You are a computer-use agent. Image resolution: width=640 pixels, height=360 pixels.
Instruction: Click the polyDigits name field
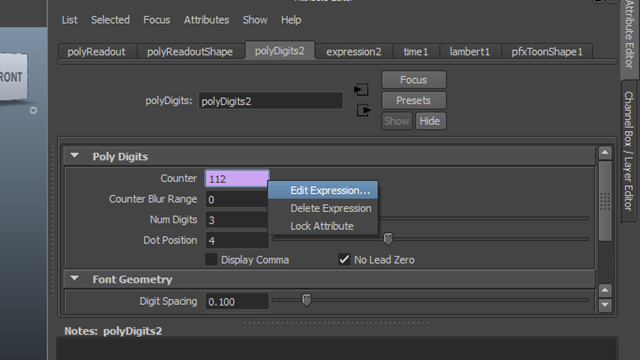[x=271, y=101]
